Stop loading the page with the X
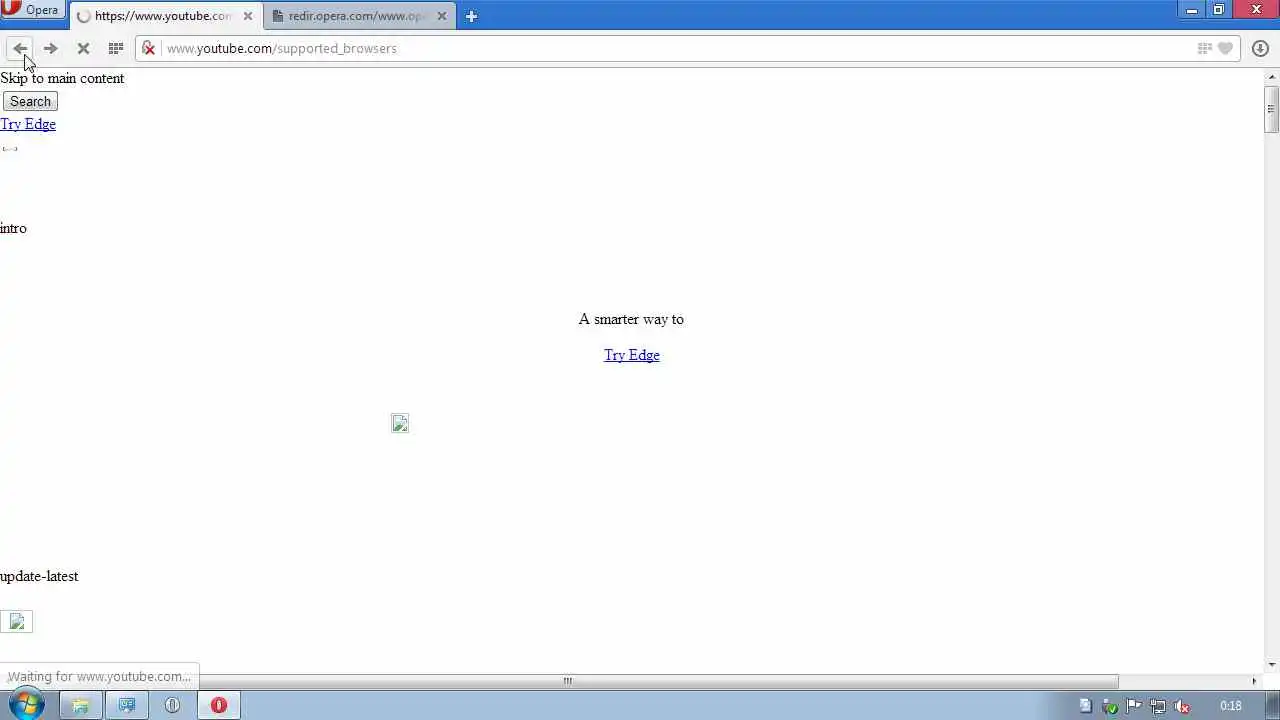The width and height of the screenshot is (1280, 720). (x=83, y=48)
